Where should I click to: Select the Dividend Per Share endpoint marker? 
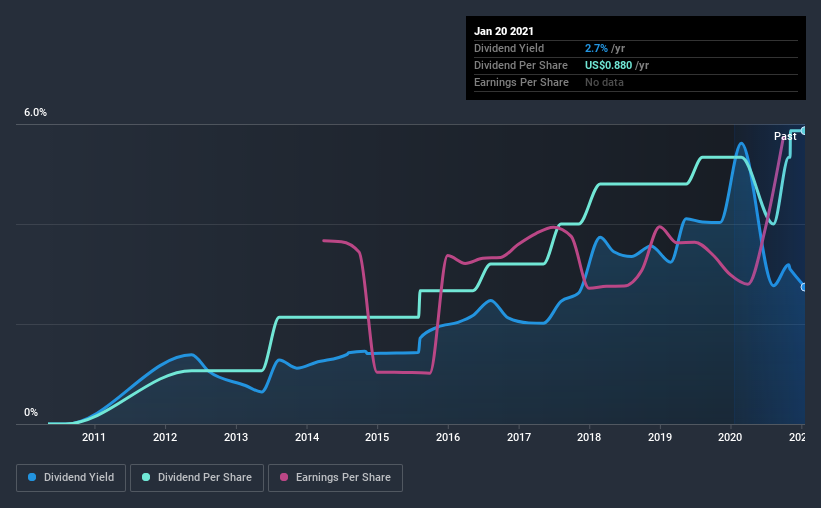pos(804,130)
